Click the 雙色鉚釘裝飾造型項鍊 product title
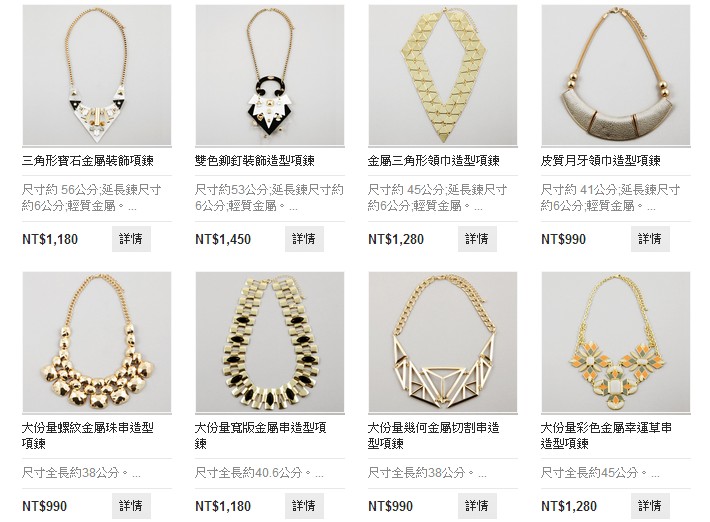 pyautogui.click(x=255, y=161)
